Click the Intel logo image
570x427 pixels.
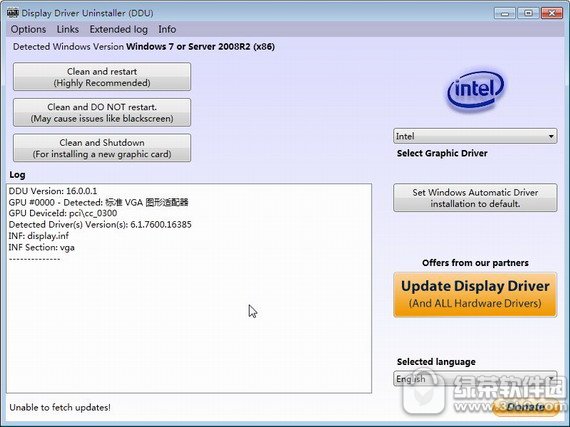475,90
